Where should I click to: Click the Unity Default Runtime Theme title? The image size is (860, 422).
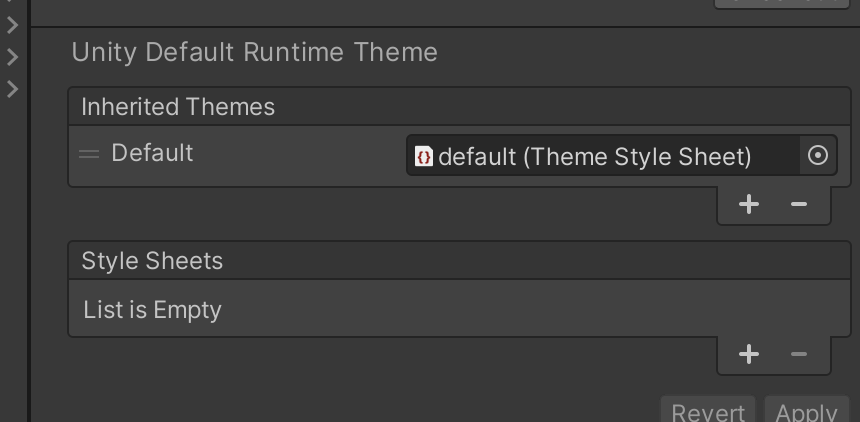(x=254, y=52)
